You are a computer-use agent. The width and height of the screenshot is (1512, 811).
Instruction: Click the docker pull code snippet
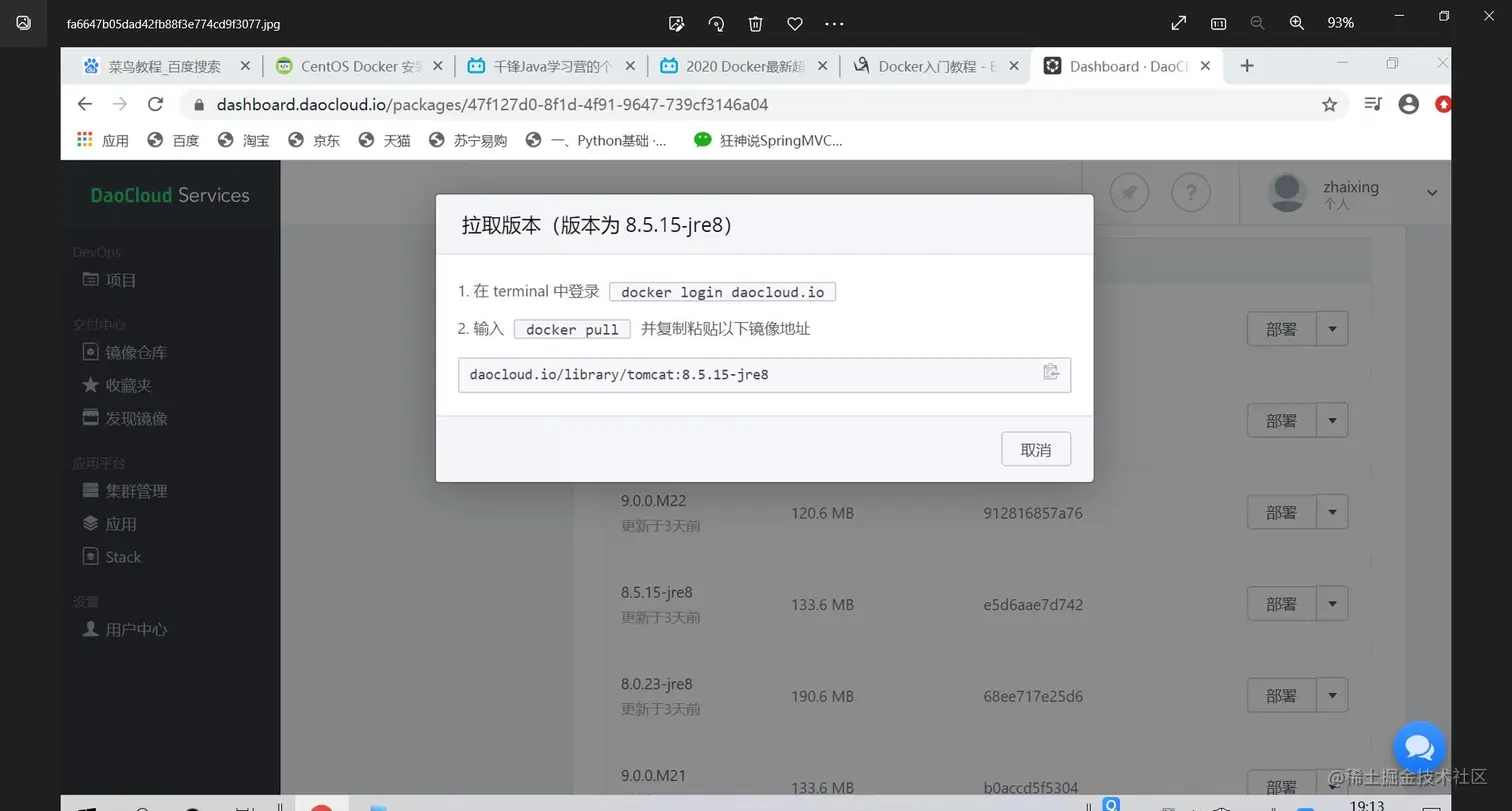572,329
